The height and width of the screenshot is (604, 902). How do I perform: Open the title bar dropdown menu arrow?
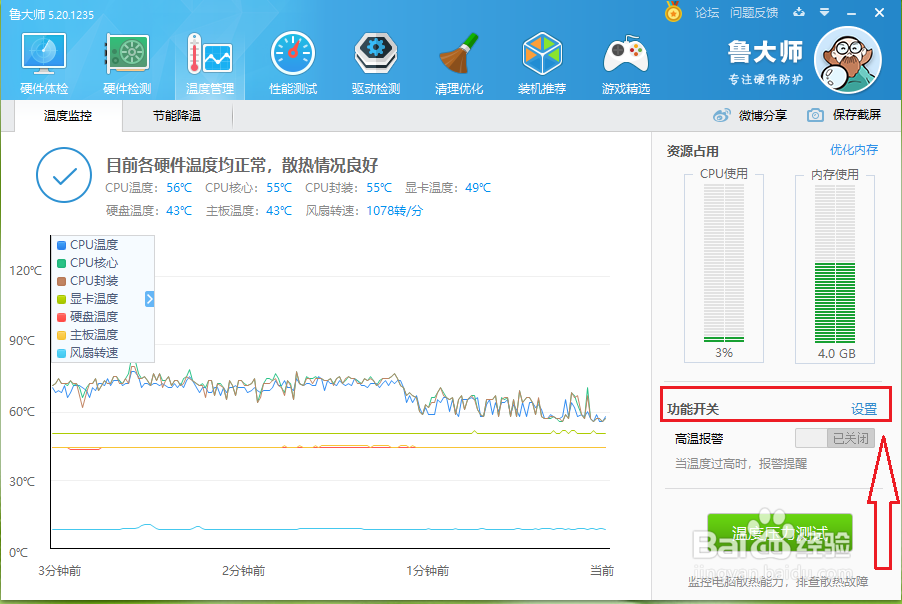[x=824, y=12]
